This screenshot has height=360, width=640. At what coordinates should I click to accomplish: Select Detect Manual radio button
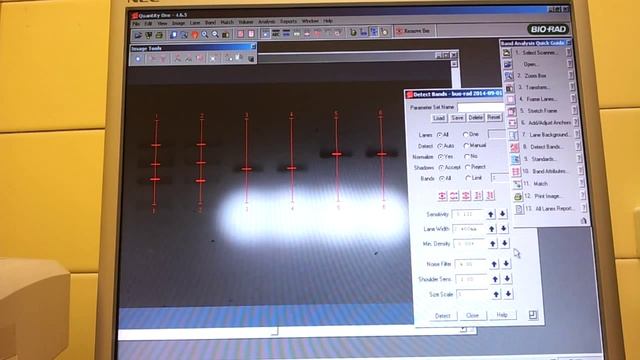(466, 145)
